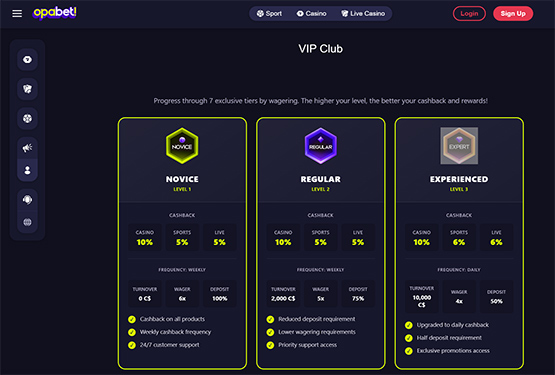The width and height of the screenshot is (555, 375).
Task: Click the Novice hexagon badge
Action: click(182, 146)
